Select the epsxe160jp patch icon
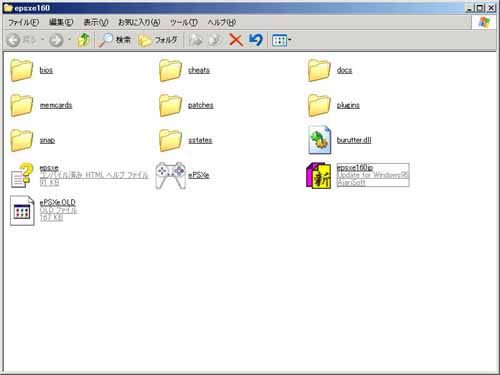The height and width of the screenshot is (375, 500). pyautogui.click(x=319, y=175)
